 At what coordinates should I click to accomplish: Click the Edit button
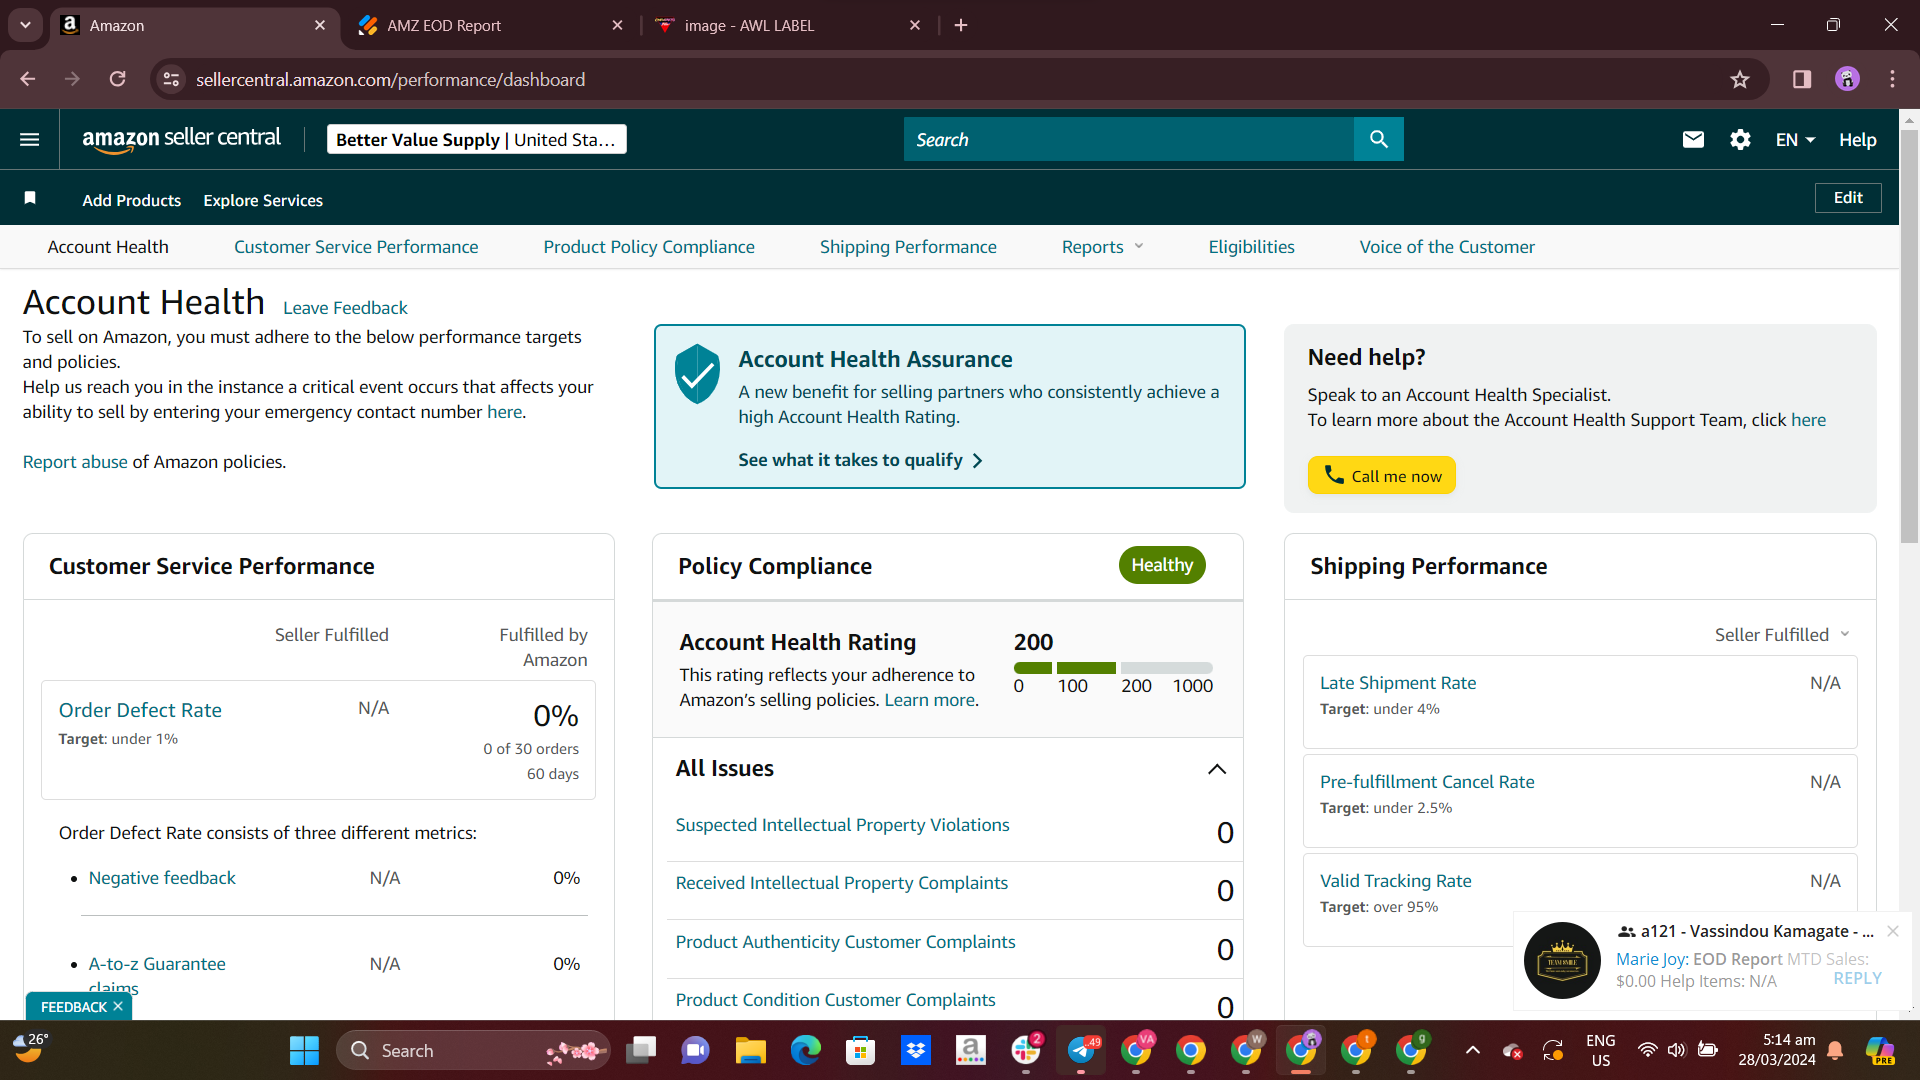tap(1848, 198)
